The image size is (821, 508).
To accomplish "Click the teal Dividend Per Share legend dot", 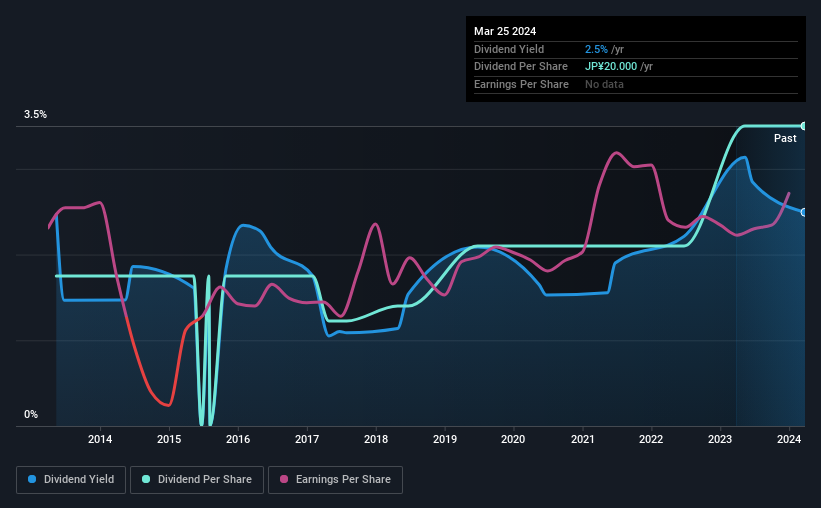I will [146, 479].
